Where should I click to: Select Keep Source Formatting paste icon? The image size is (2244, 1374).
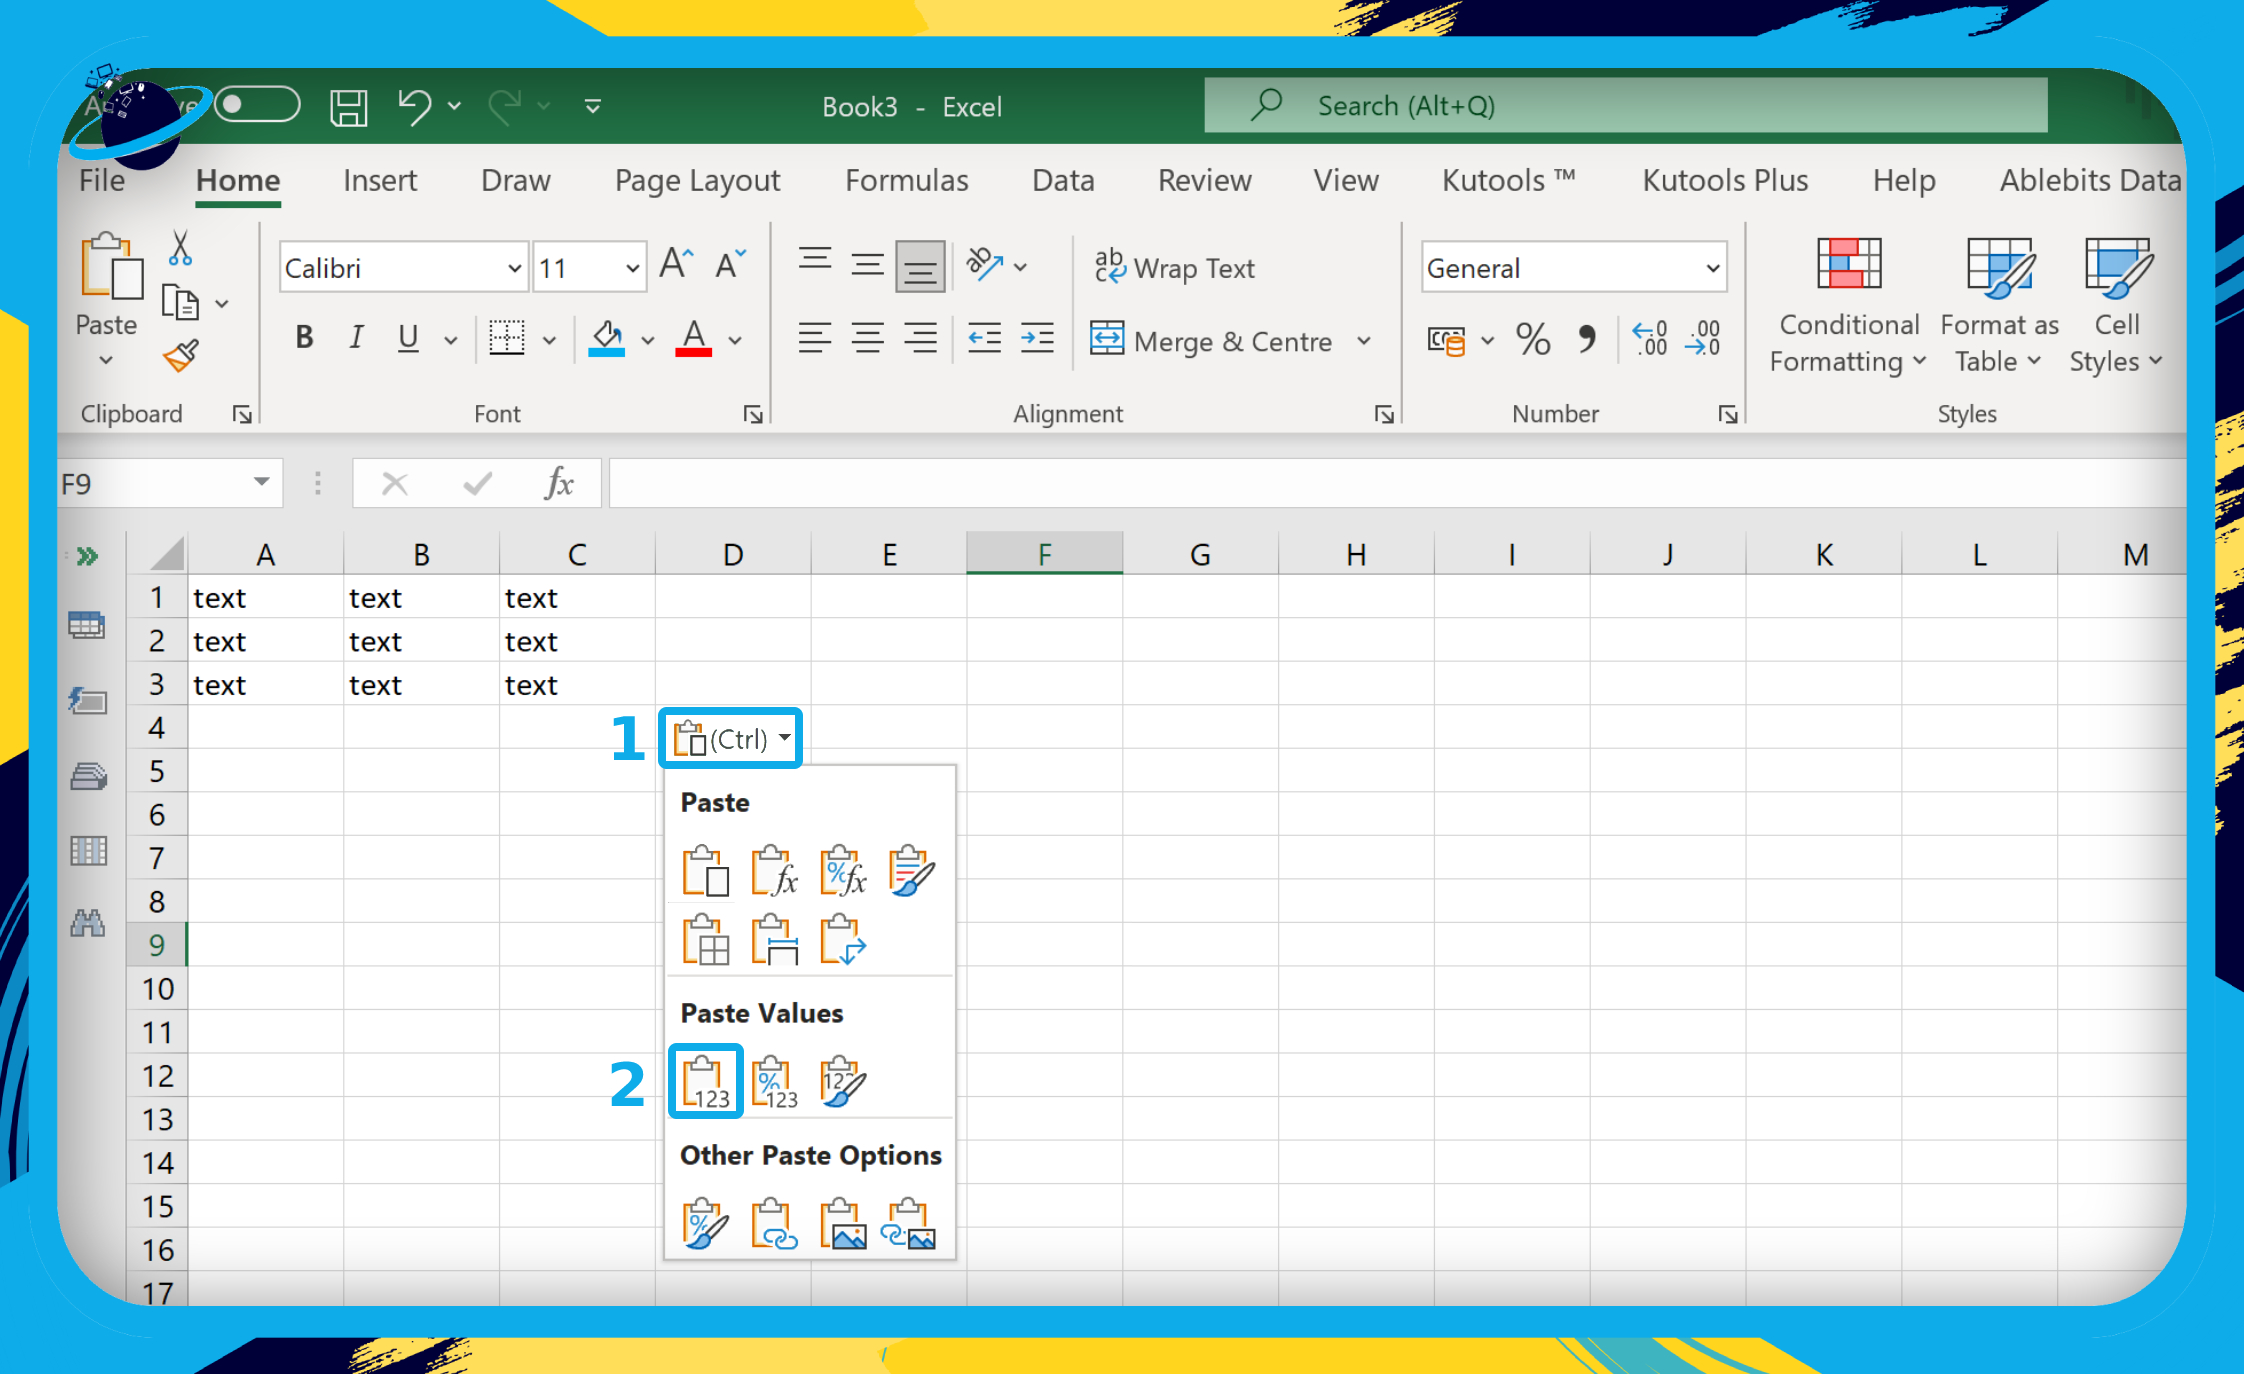point(910,871)
